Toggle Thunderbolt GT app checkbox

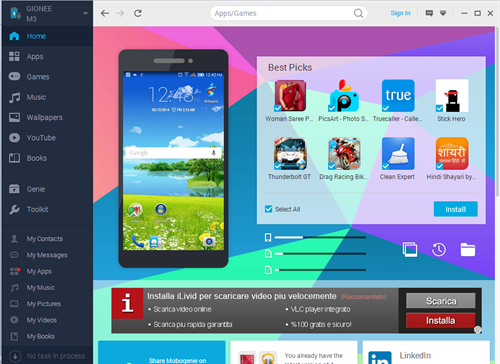click(x=278, y=166)
